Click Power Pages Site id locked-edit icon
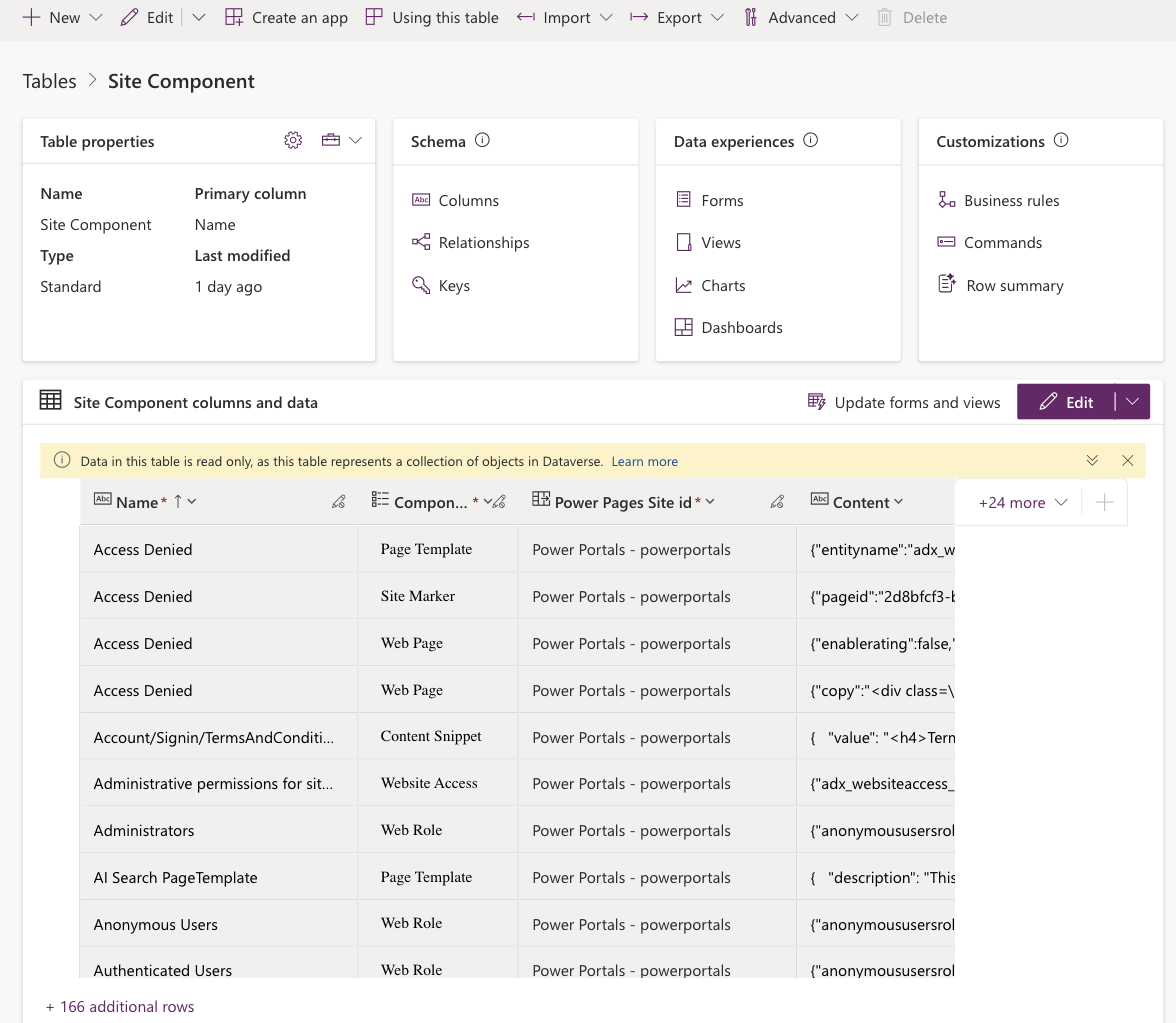This screenshot has width=1176, height=1023. pyautogui.click(x=777, y=502)
